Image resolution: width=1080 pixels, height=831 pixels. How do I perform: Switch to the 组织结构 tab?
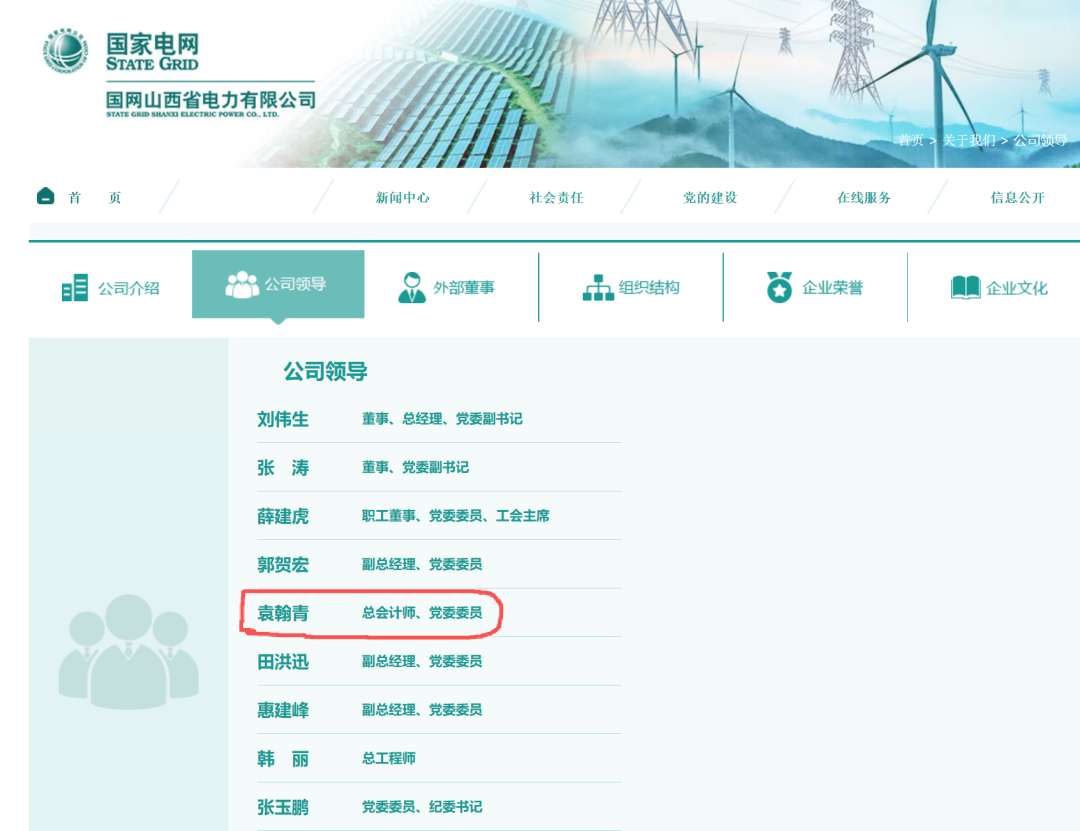(631, 288)
